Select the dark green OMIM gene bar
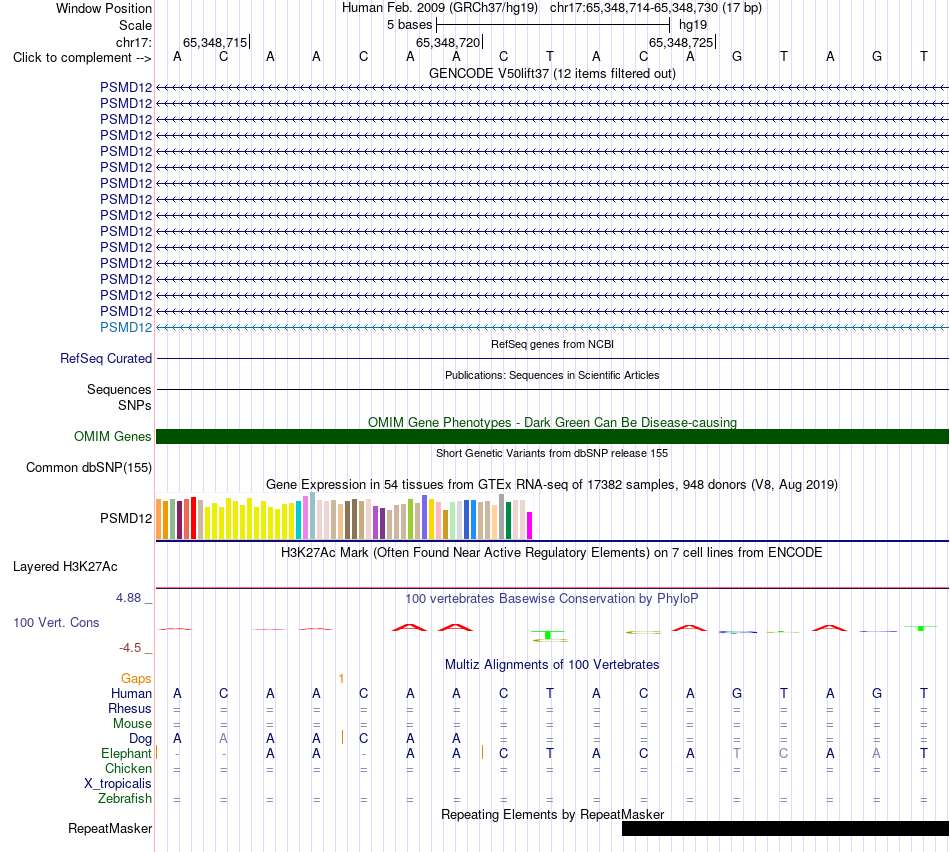Screen dimensions: 950x852 click(x=552, y=436)
